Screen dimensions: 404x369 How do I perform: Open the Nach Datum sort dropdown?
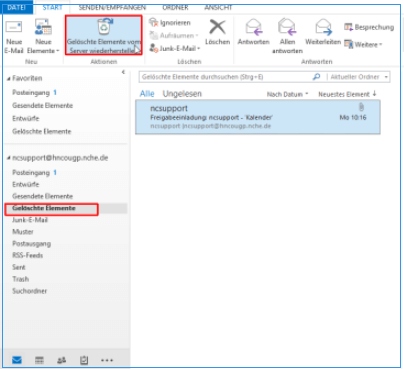[287, 94]
